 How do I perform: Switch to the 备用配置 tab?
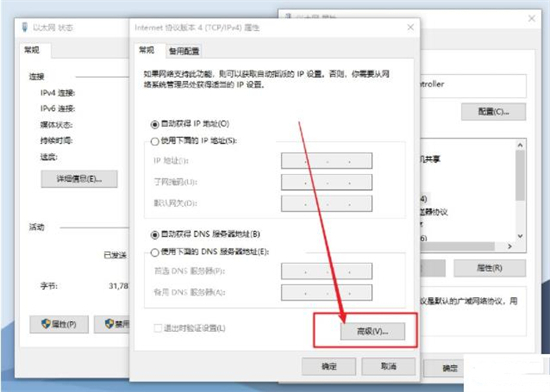(x=184, y=51)
